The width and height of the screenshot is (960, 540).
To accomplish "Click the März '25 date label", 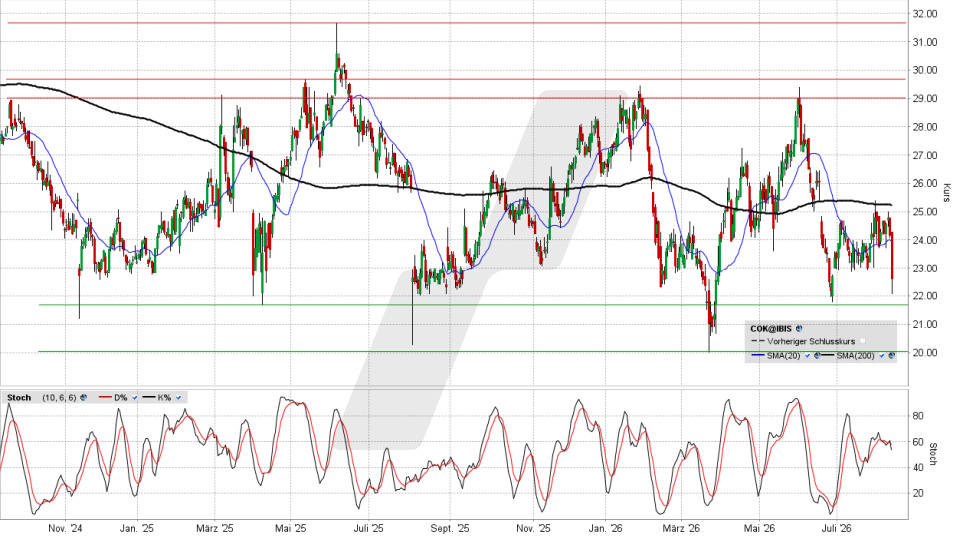I will pos(215,528).
